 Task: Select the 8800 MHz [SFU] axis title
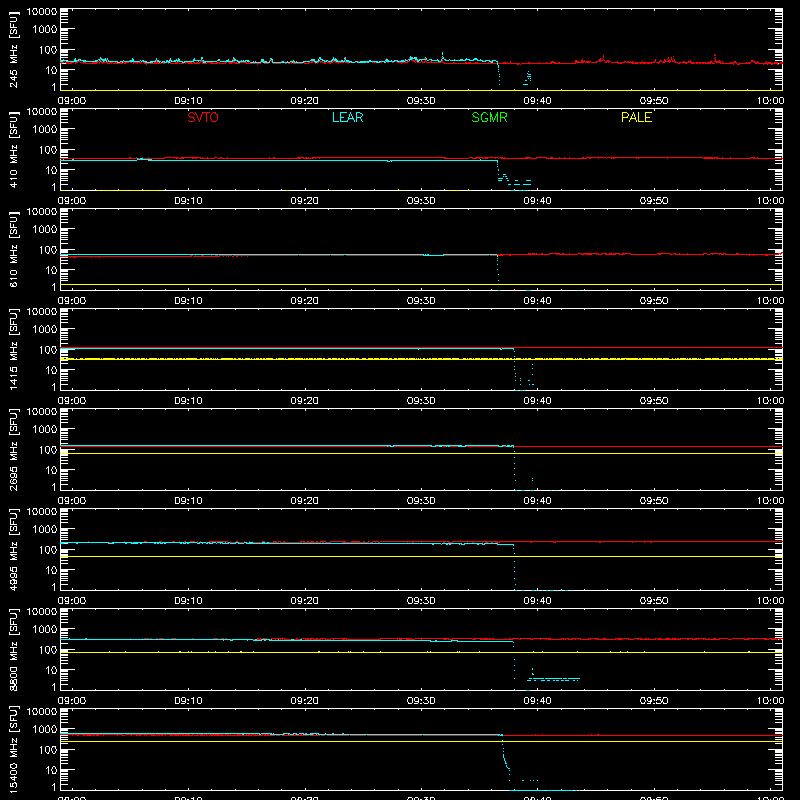(x=14, y=649)
